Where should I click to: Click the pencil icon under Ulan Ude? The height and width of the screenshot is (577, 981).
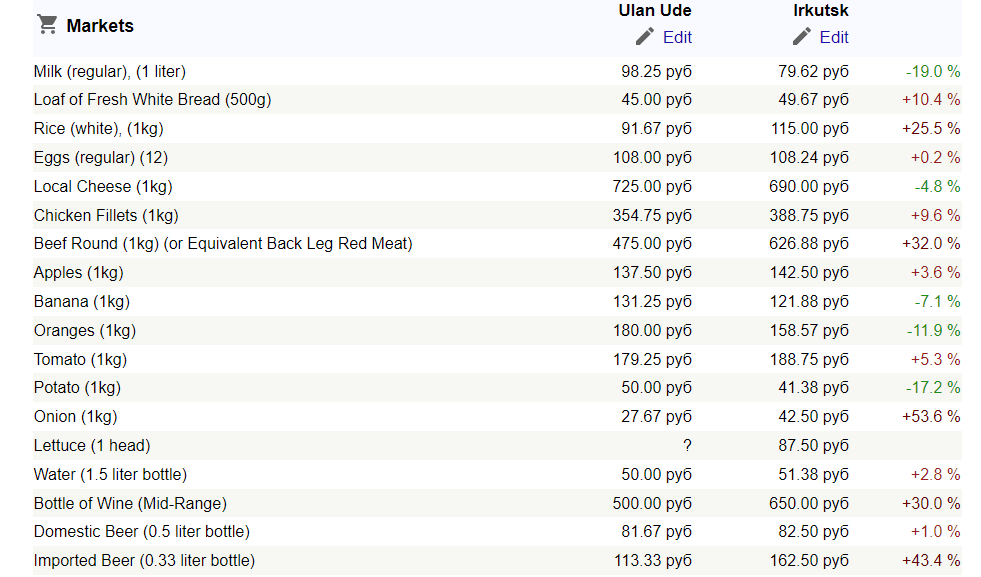point(645,37)
